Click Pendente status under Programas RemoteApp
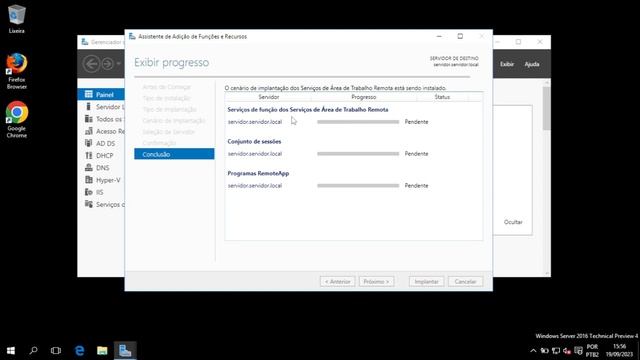 (x=416, y=185)
